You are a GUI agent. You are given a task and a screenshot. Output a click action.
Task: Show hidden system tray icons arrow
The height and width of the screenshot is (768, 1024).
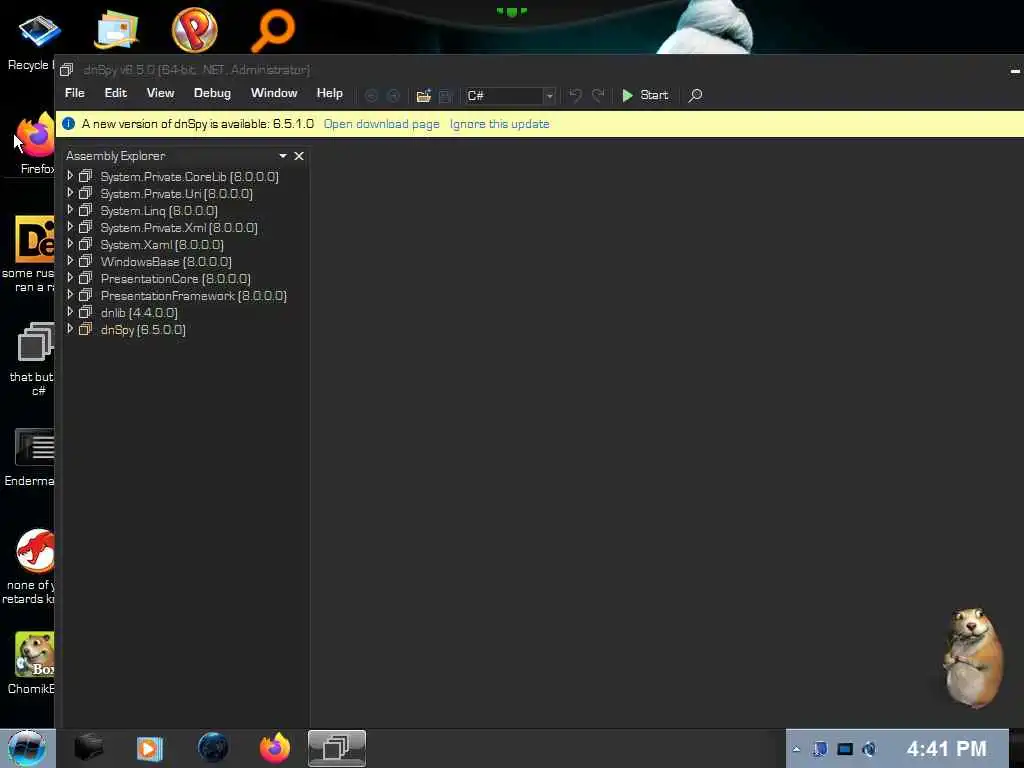(x=796, y=749)
